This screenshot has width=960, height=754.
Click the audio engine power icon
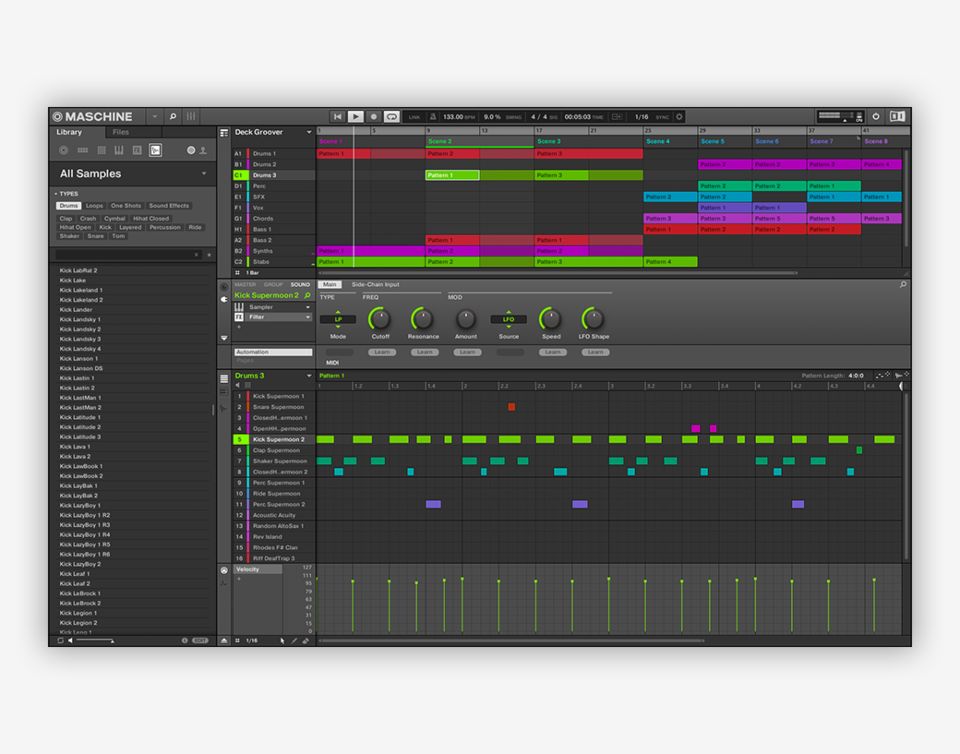tap(876, 117)
